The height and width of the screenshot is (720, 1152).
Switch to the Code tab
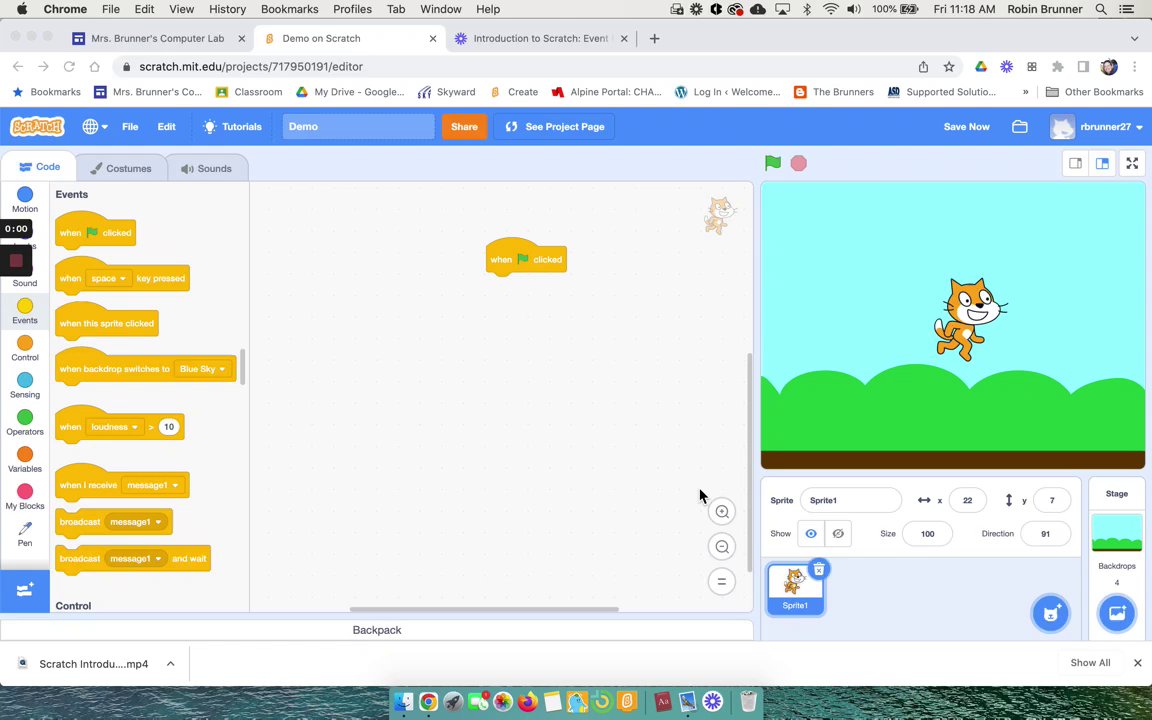pos(39,167)
